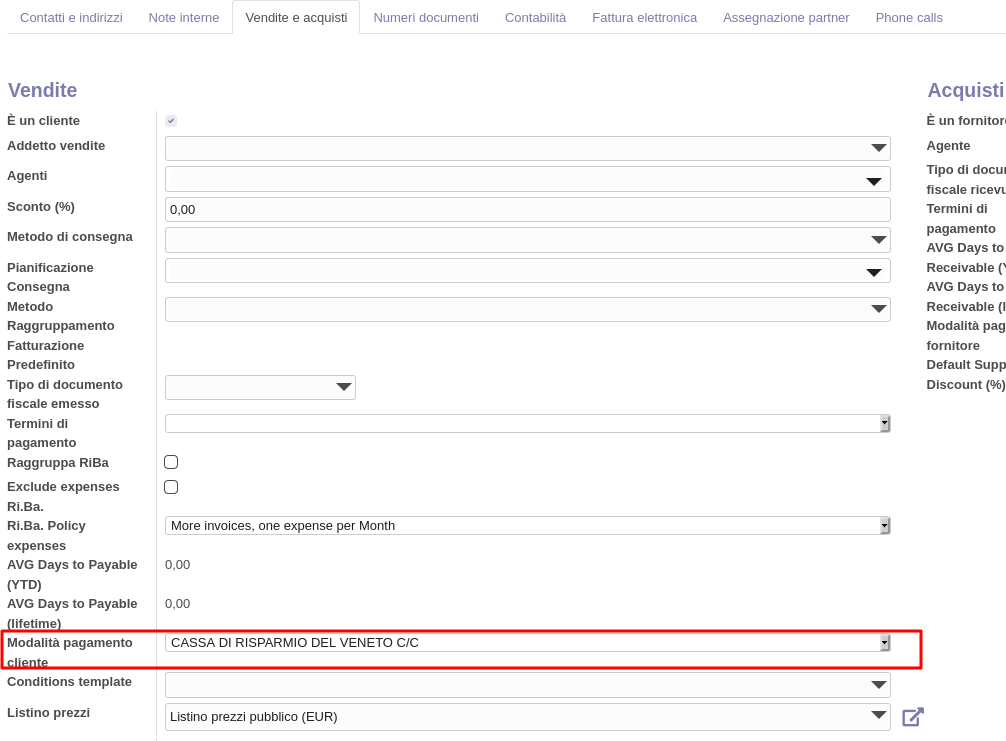Open the Pianificazione Consegna dropdown
This screenshot has width=1006, height=741.
coord(527,271)
